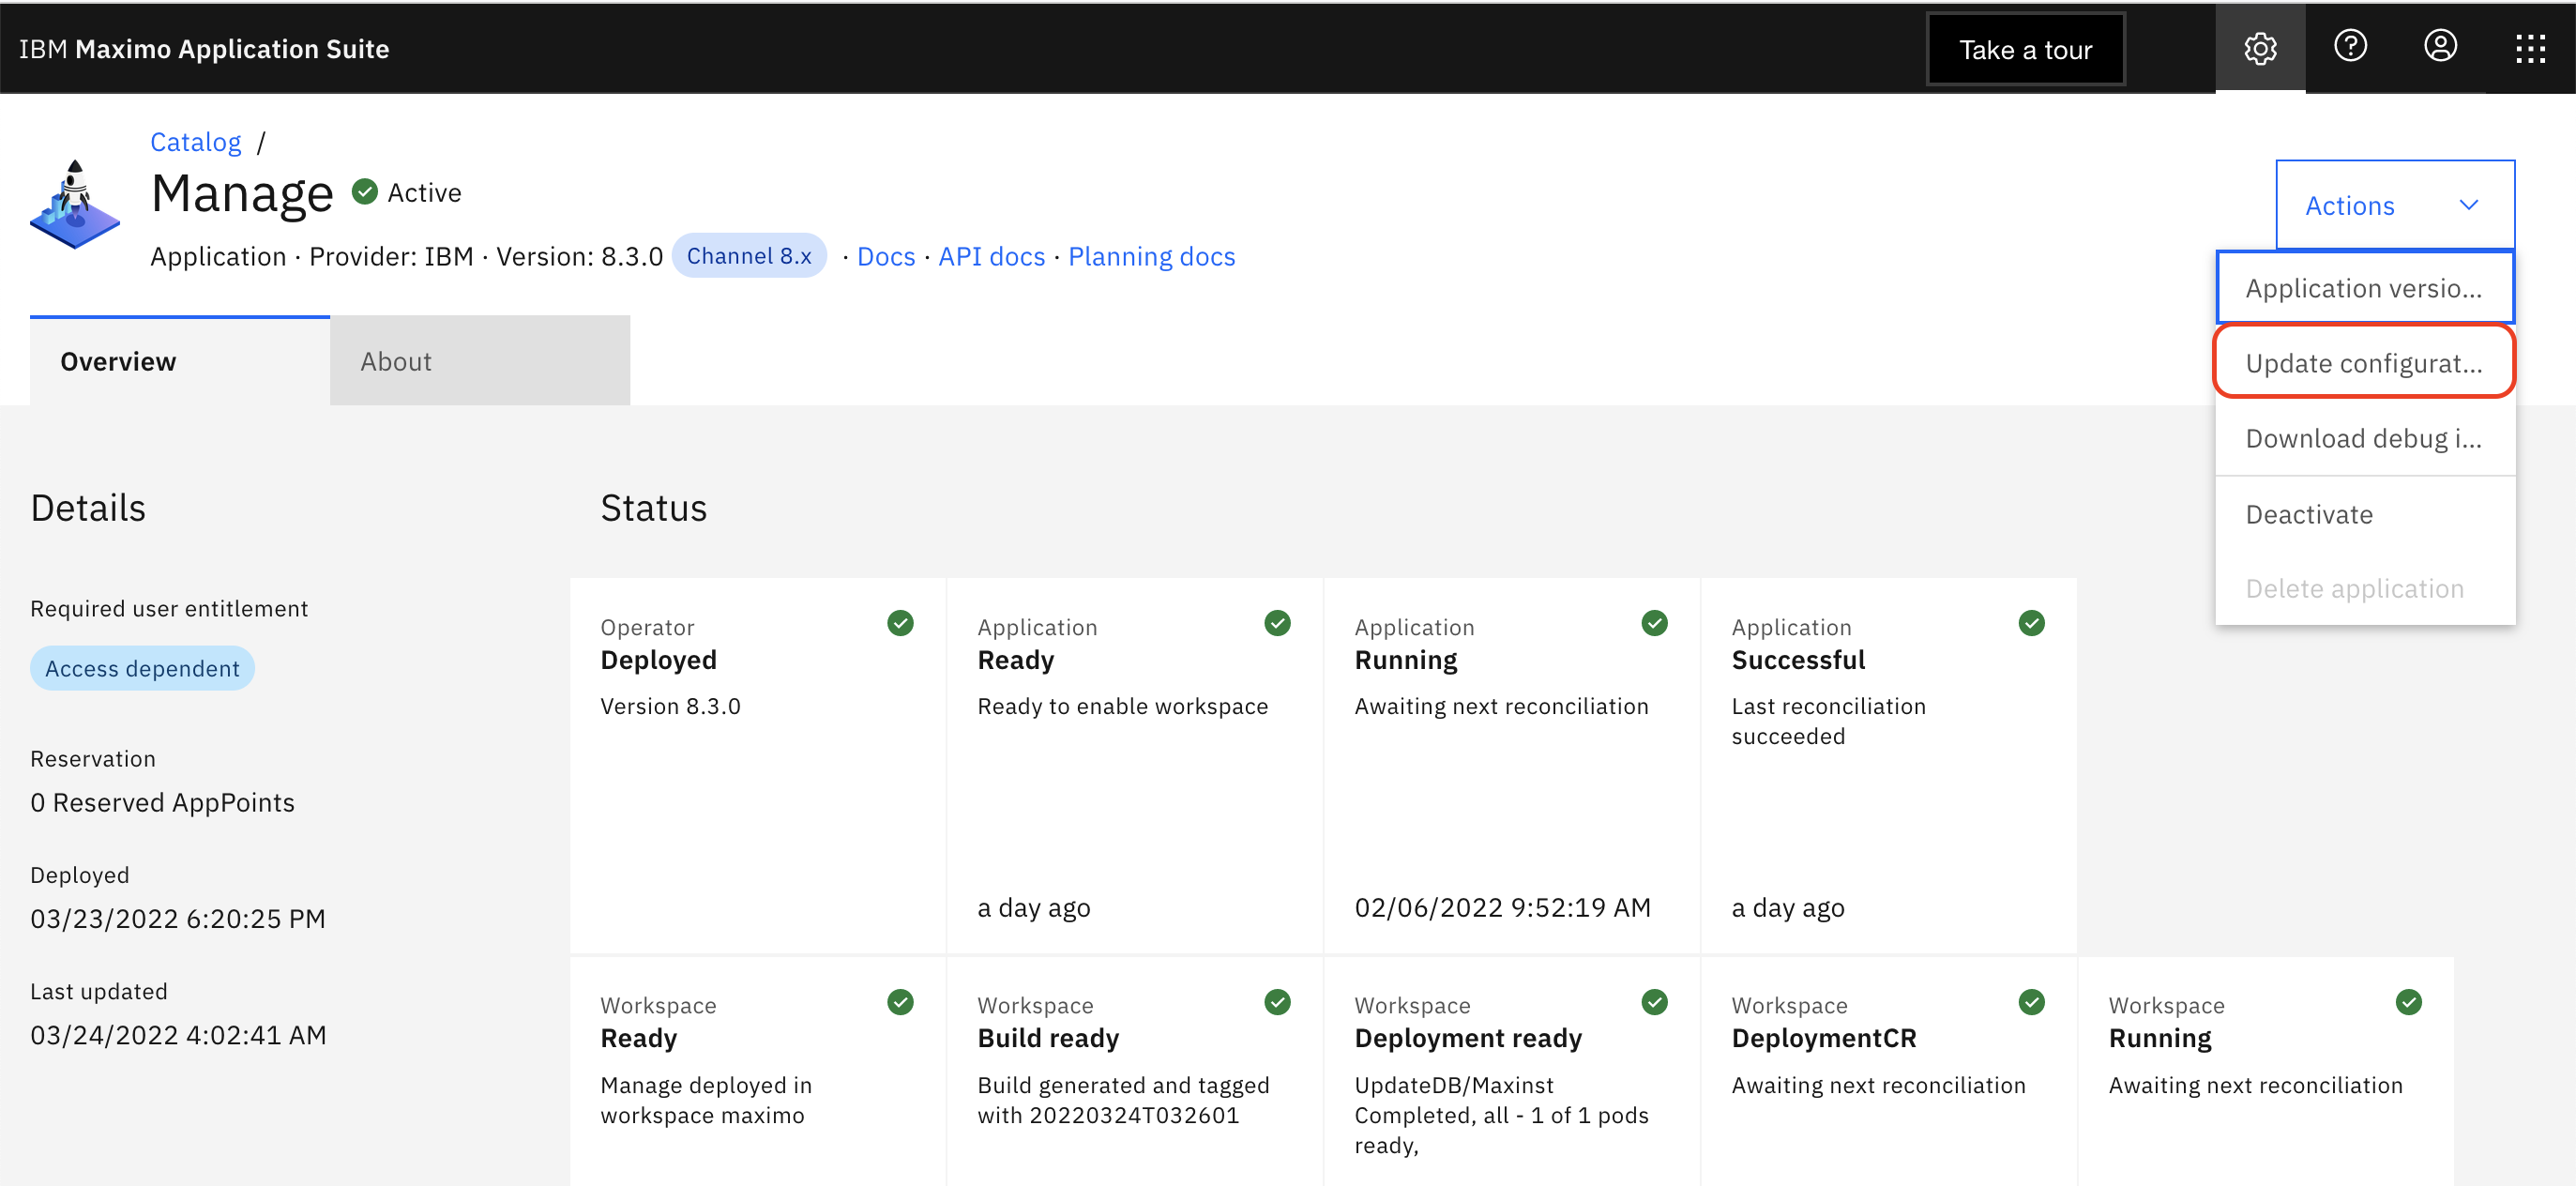Open the settings gear icon
Screen dimensions: 2576x1186
2259,48
